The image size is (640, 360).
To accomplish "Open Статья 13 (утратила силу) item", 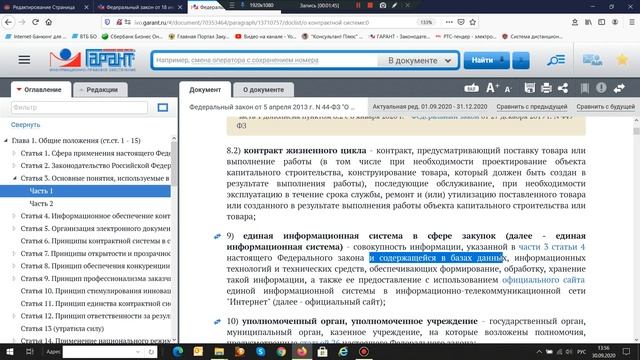I will coord(62,328).
